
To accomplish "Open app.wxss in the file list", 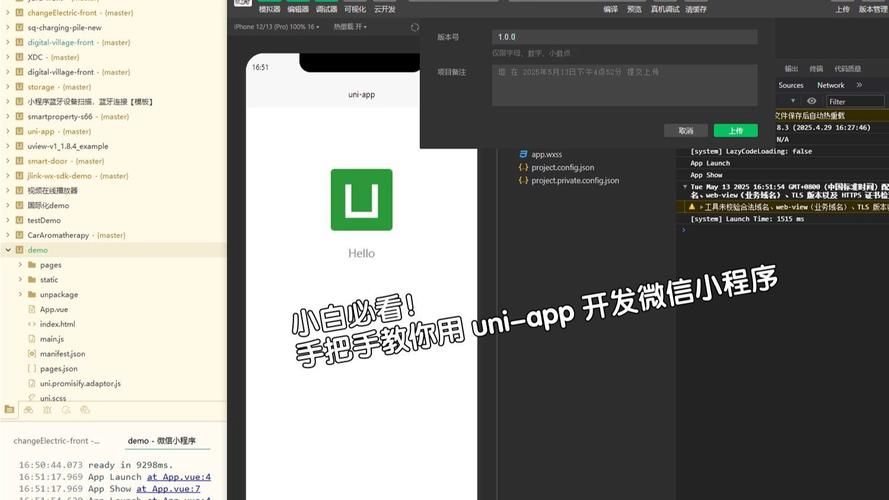I will coord(547,154).
